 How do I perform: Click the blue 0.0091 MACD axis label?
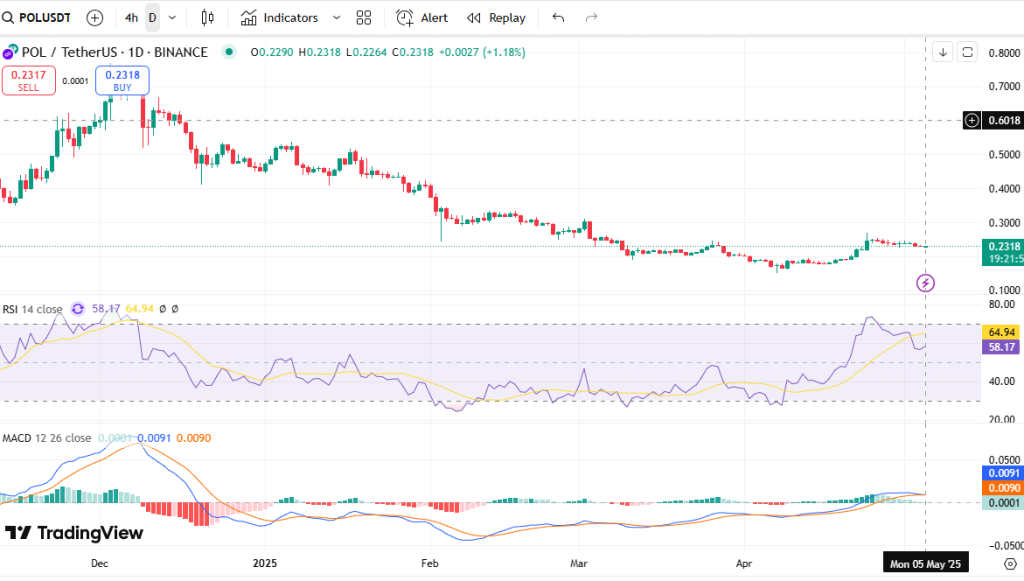1002,473
